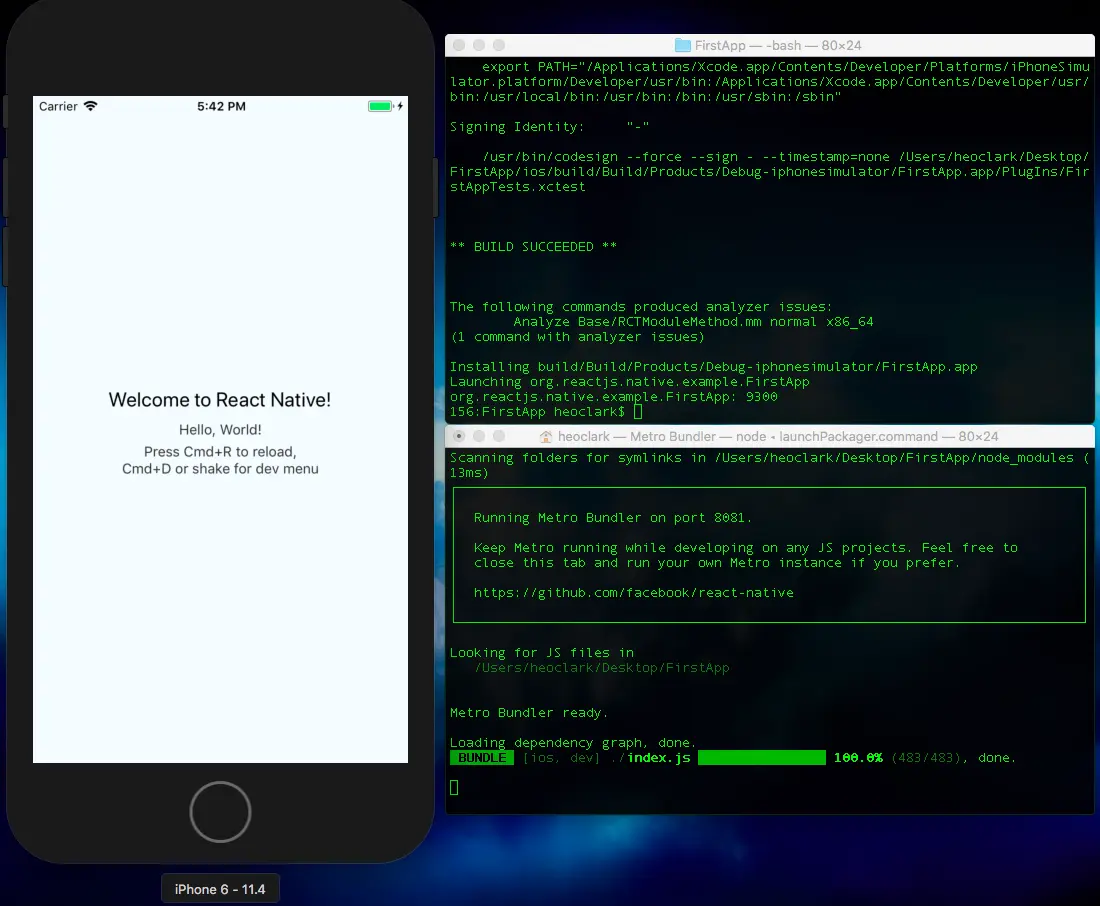
Task: Click the Metro terminal cursor on last line
Action: tap(454, 787)
